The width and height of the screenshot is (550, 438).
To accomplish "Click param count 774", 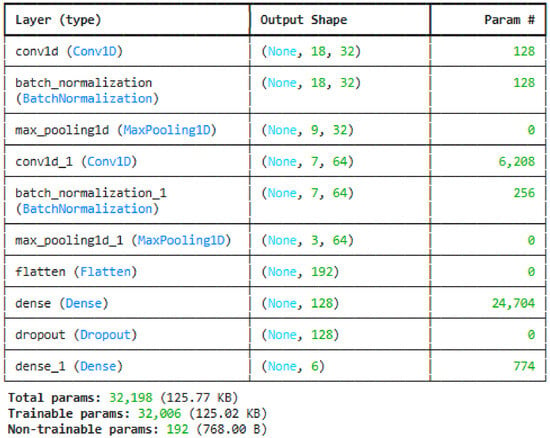I will click(524, 366).
